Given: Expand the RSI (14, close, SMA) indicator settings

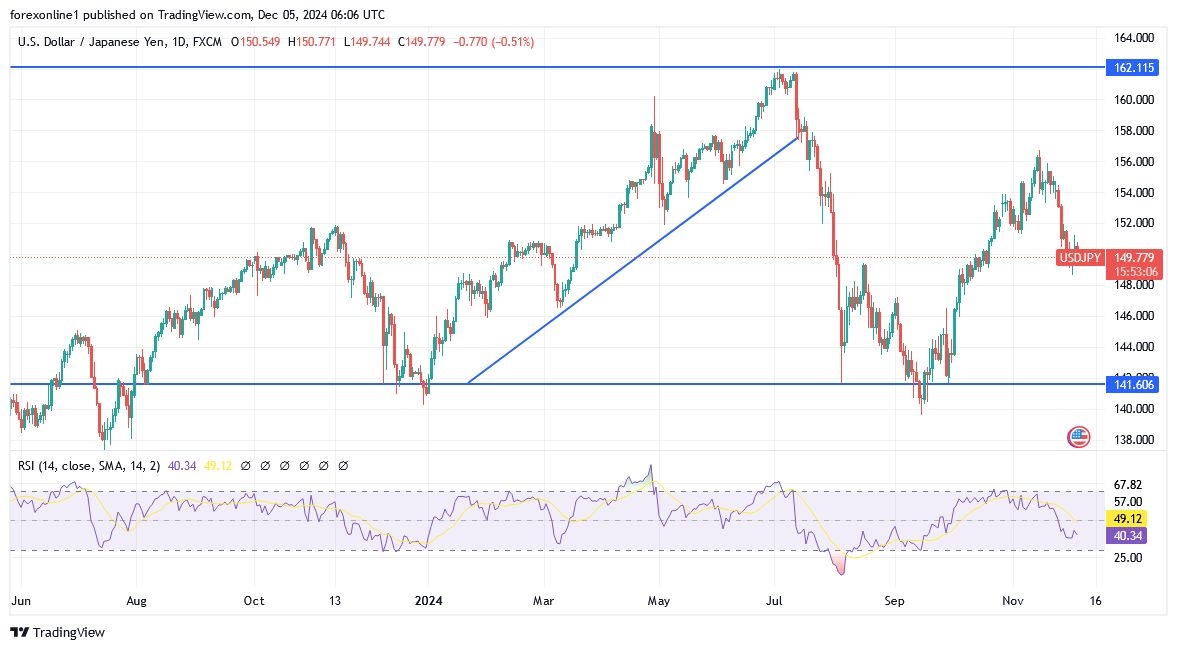Looking at the screenshot, I should [x=90, y=465].
